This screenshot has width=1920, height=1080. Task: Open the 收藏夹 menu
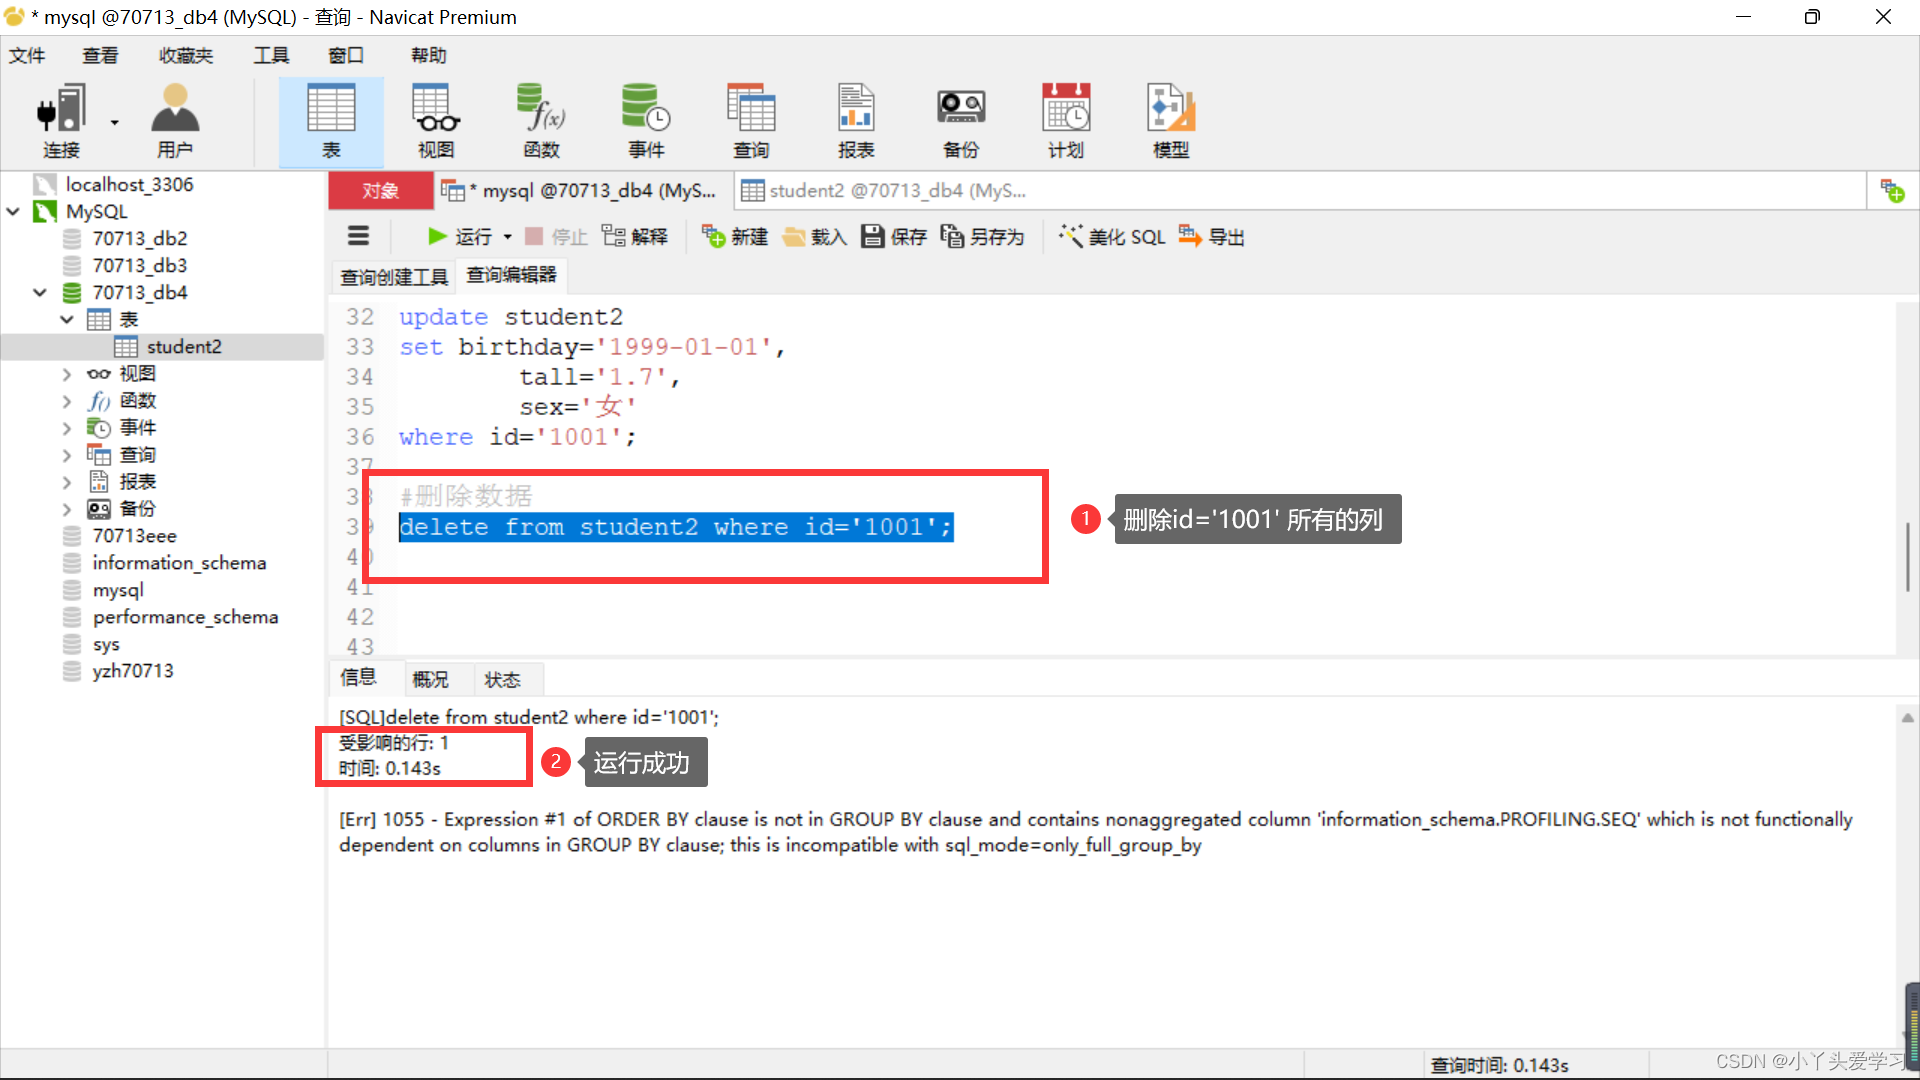[186, 55]
